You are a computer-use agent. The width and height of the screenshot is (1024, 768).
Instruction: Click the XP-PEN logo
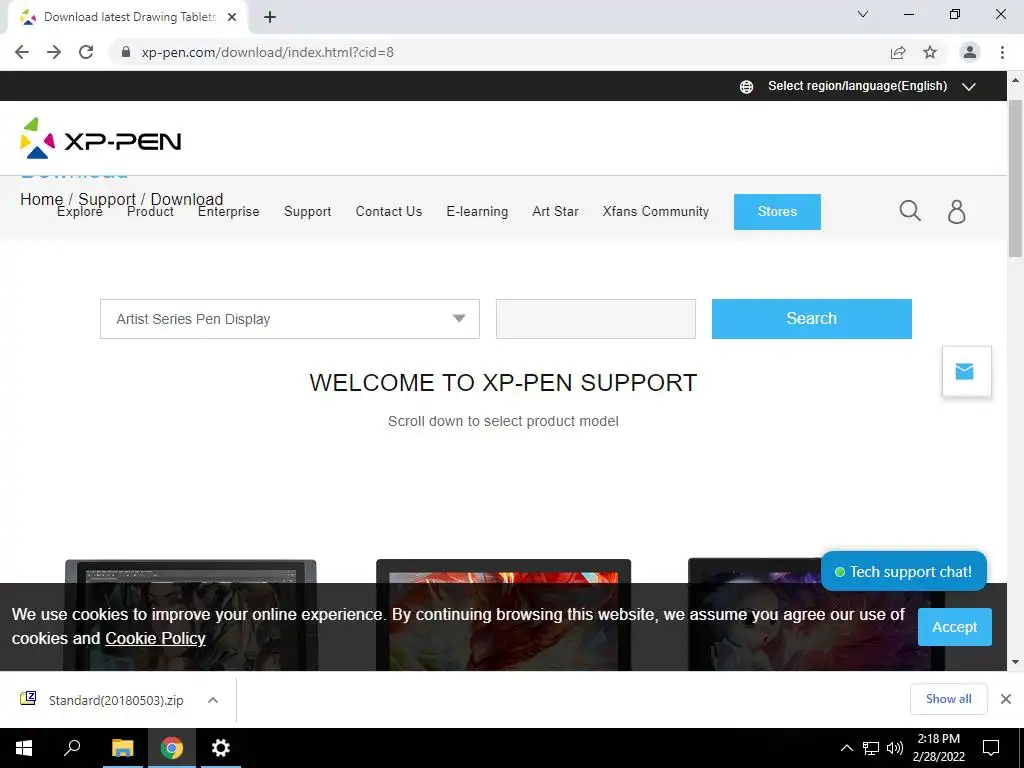pos(101,138)
